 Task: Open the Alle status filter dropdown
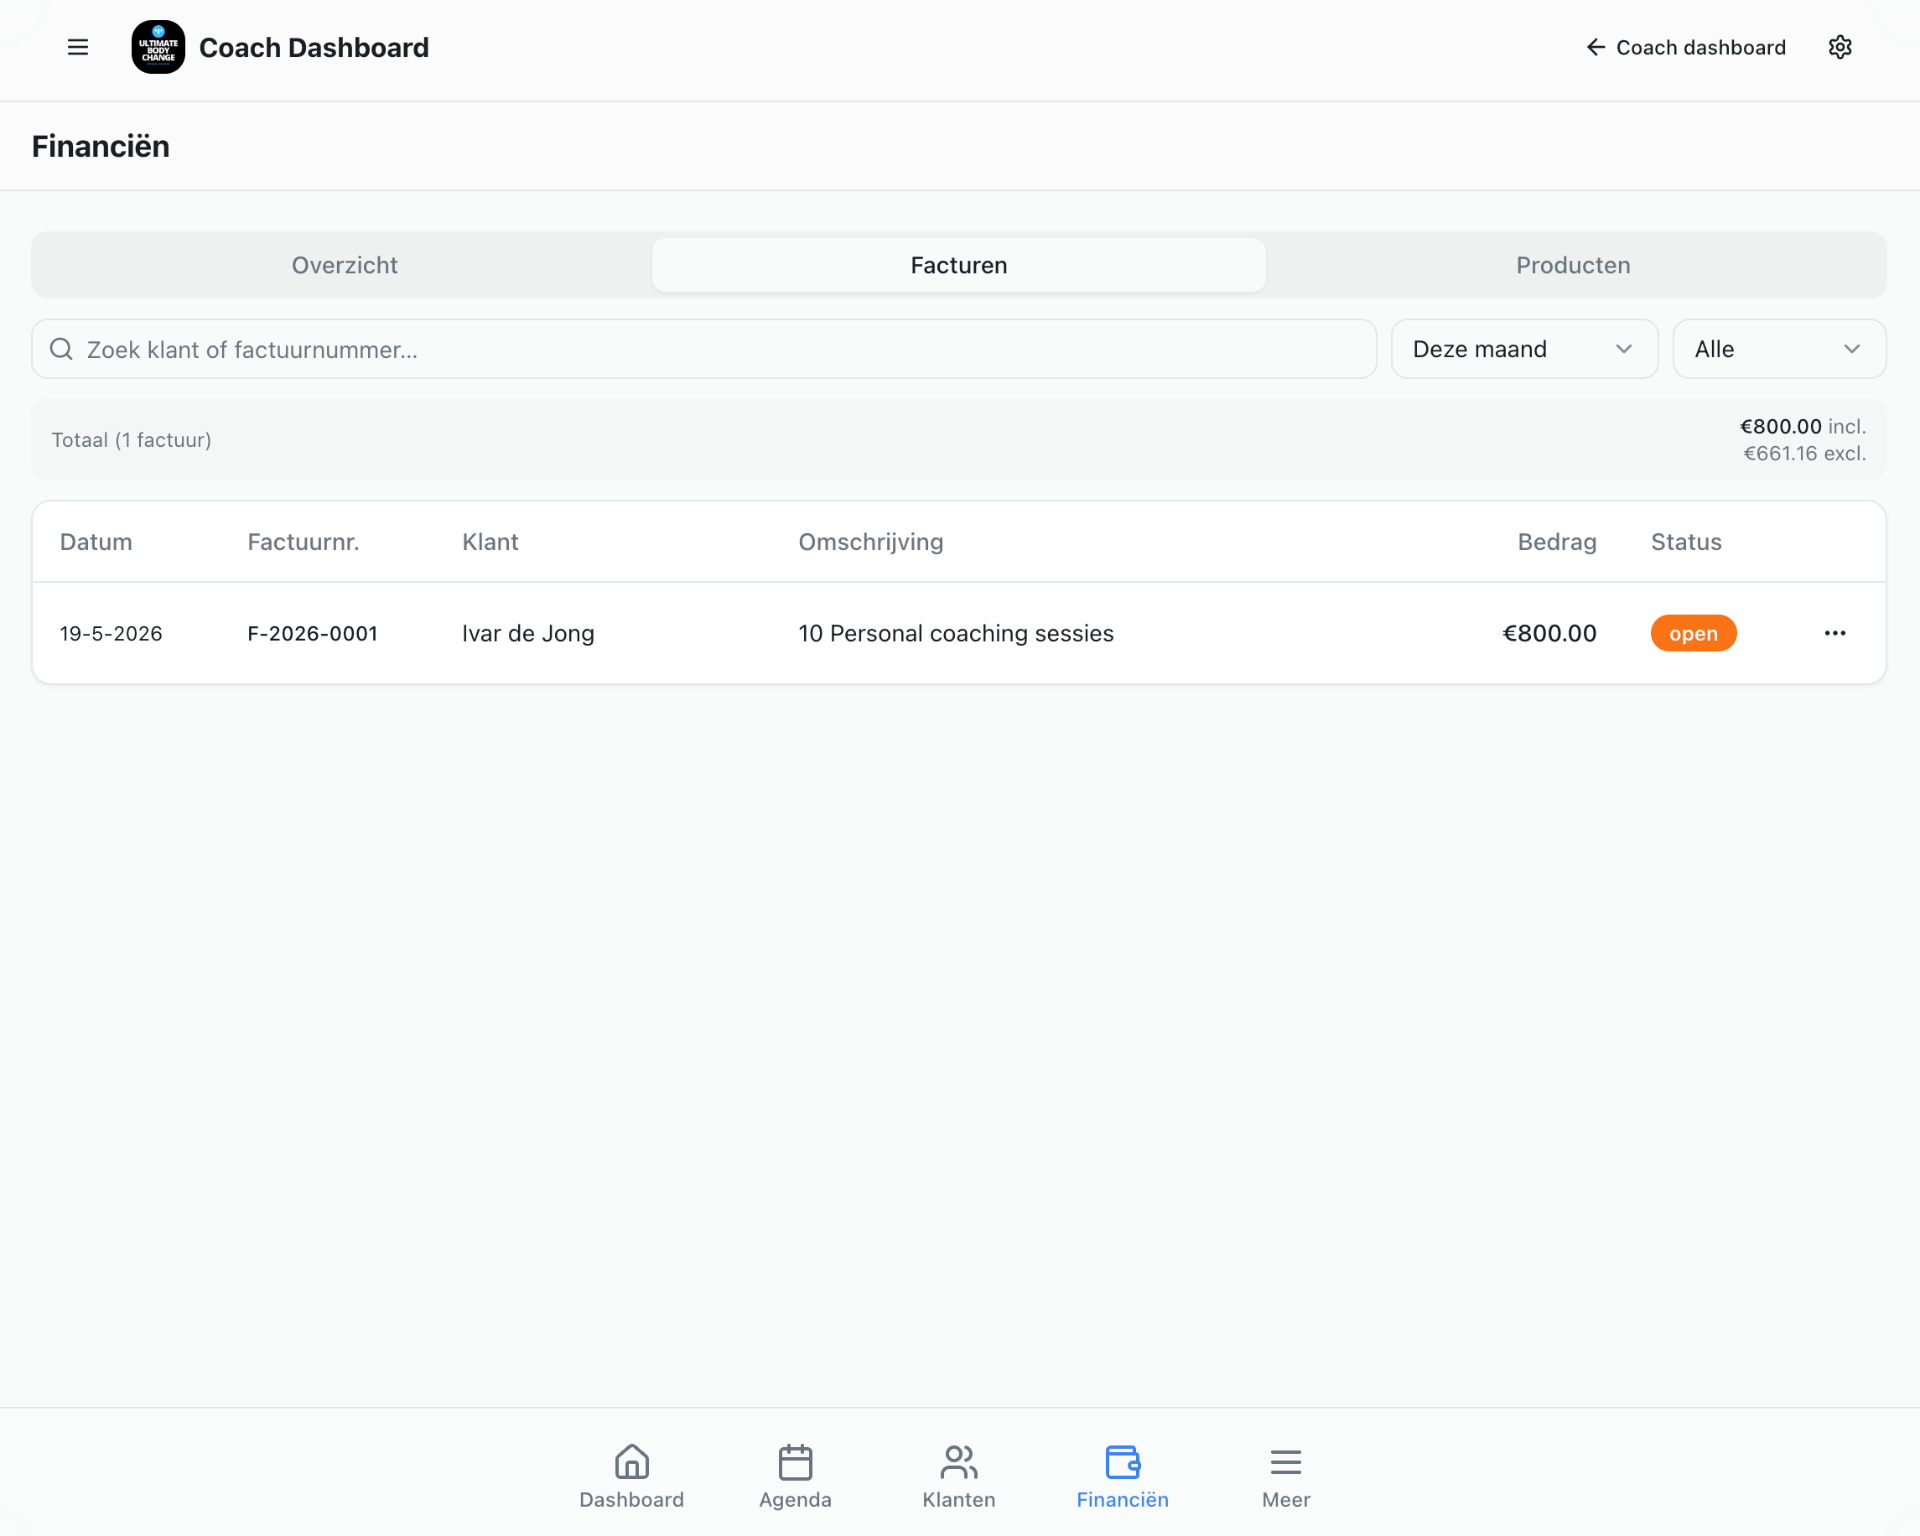point(1779,349)
